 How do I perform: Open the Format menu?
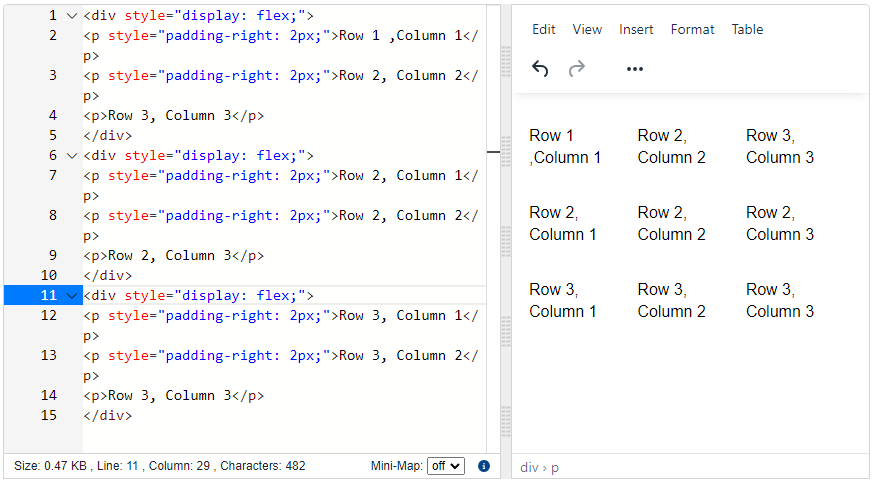coord(692,30)
